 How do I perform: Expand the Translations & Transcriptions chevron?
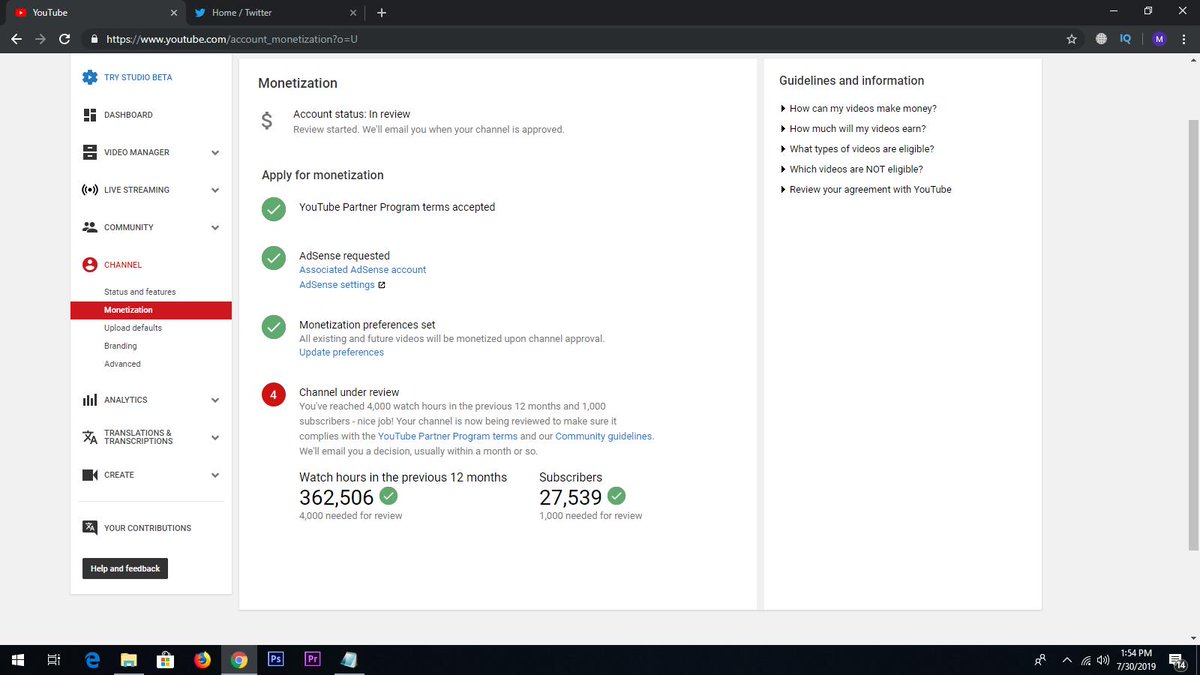click(215, 437)
